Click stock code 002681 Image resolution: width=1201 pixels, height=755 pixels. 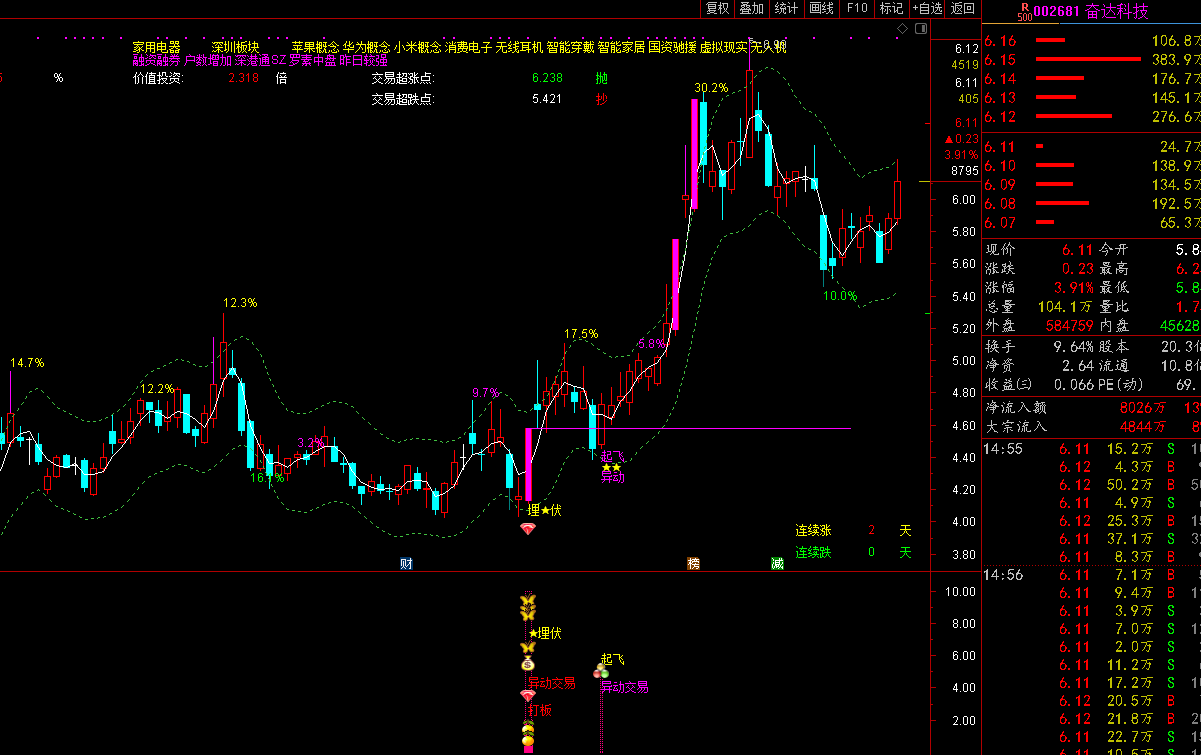point(1056,12)
